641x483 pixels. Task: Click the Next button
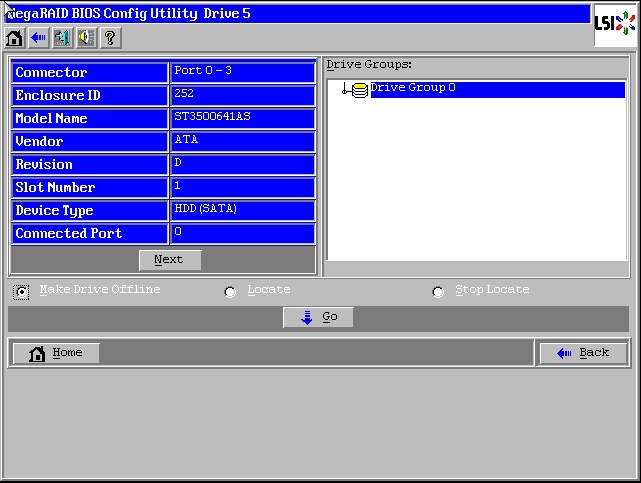(x=170, y=260)
